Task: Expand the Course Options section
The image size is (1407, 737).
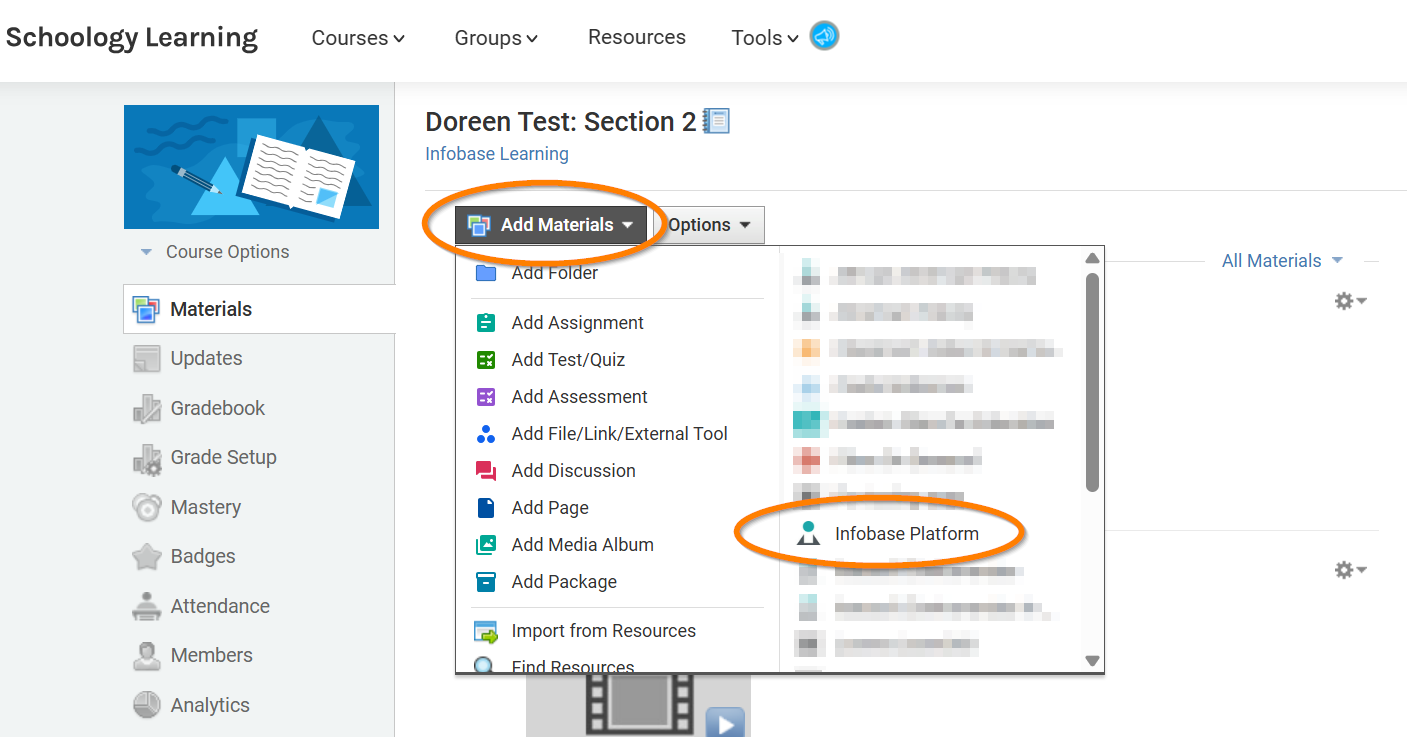Action: (x=215, y=252)
